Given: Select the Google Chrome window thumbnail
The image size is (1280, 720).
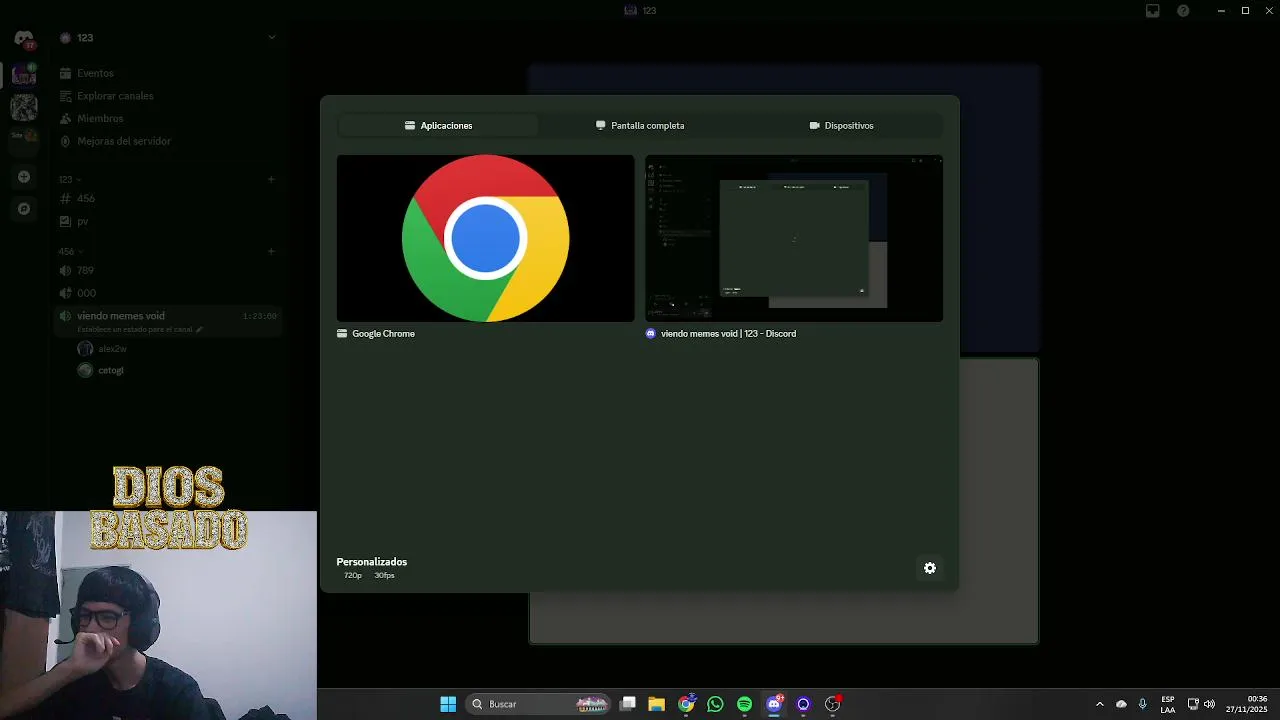Looking at the screenshot, I should coord(485,238).
